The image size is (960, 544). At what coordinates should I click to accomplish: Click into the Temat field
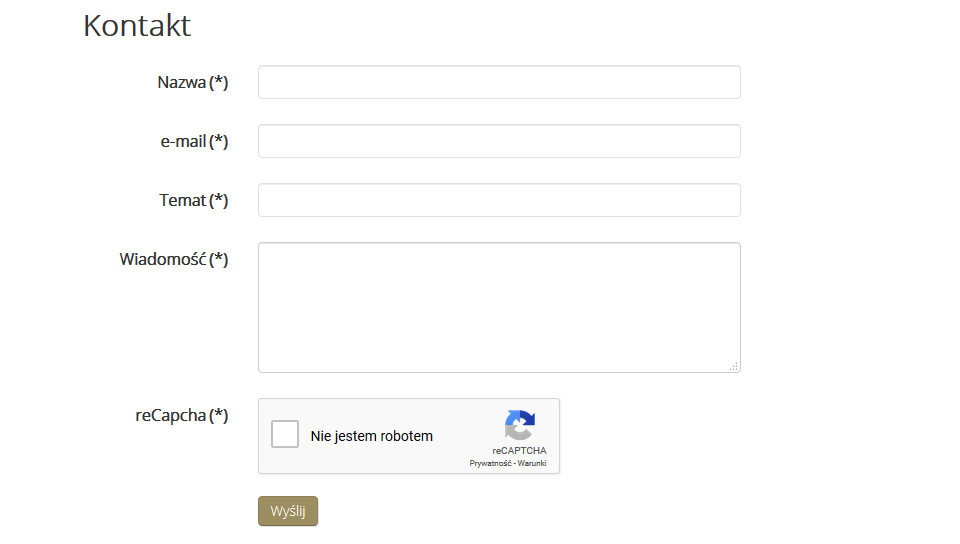click(499, 200)
